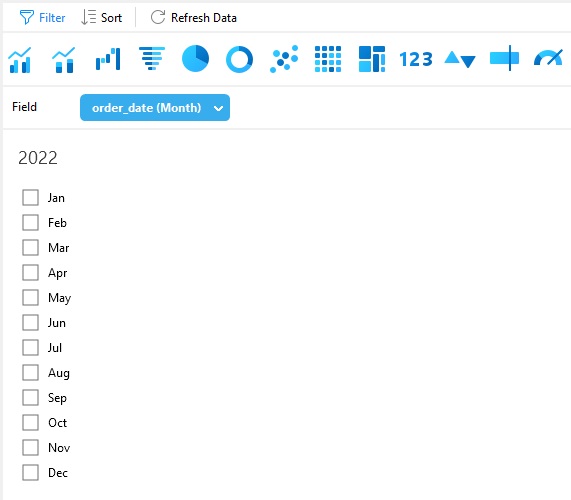Check the Jan month checkbox

point(30,197)
